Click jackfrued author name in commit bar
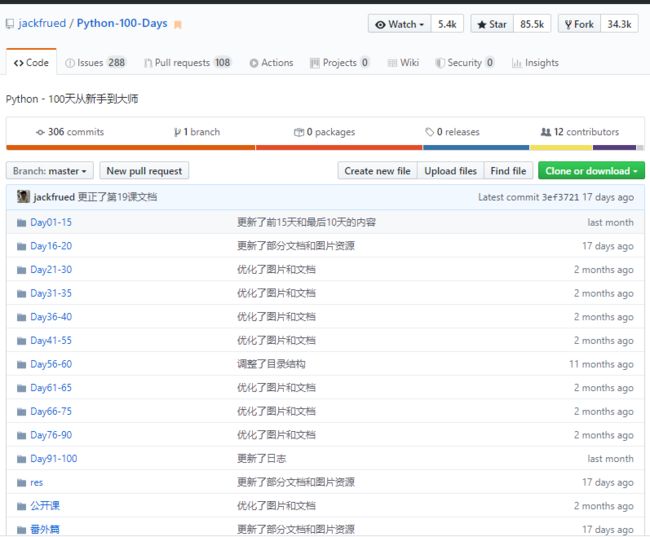Screen dimensions: 650x537 [x=54, y=197]
